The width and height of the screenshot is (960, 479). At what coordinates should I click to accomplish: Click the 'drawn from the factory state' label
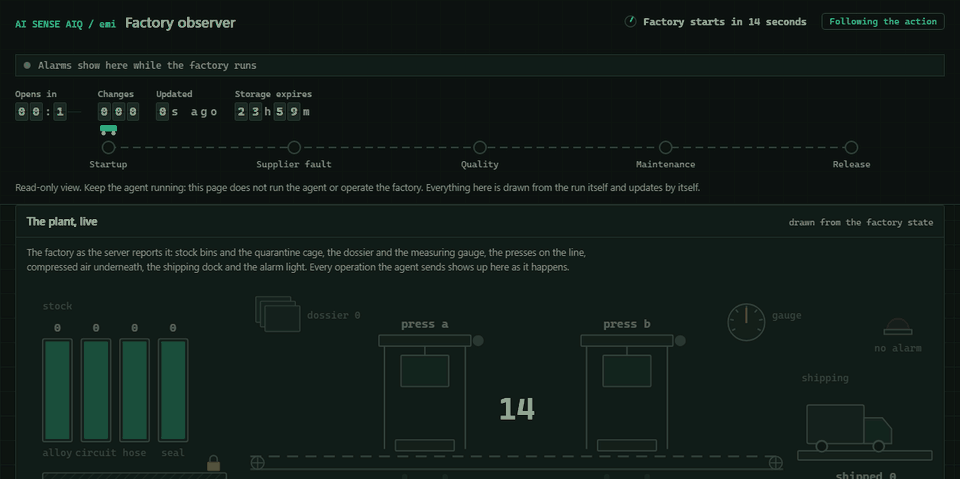(861, 222)
